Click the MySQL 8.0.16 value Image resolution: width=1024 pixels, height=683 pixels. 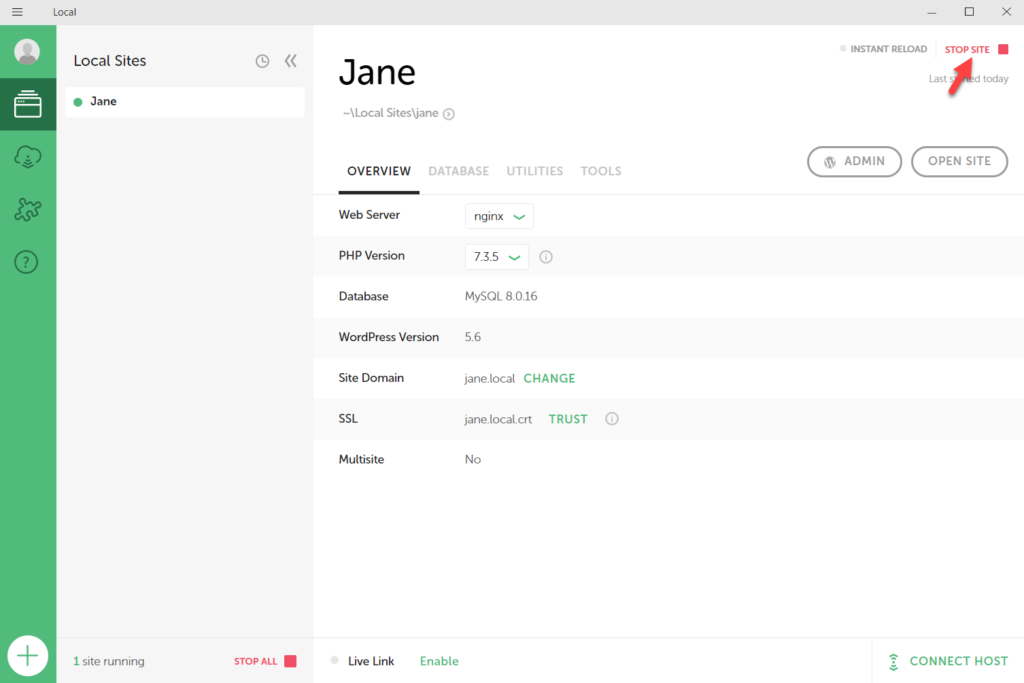click(501, 296)
